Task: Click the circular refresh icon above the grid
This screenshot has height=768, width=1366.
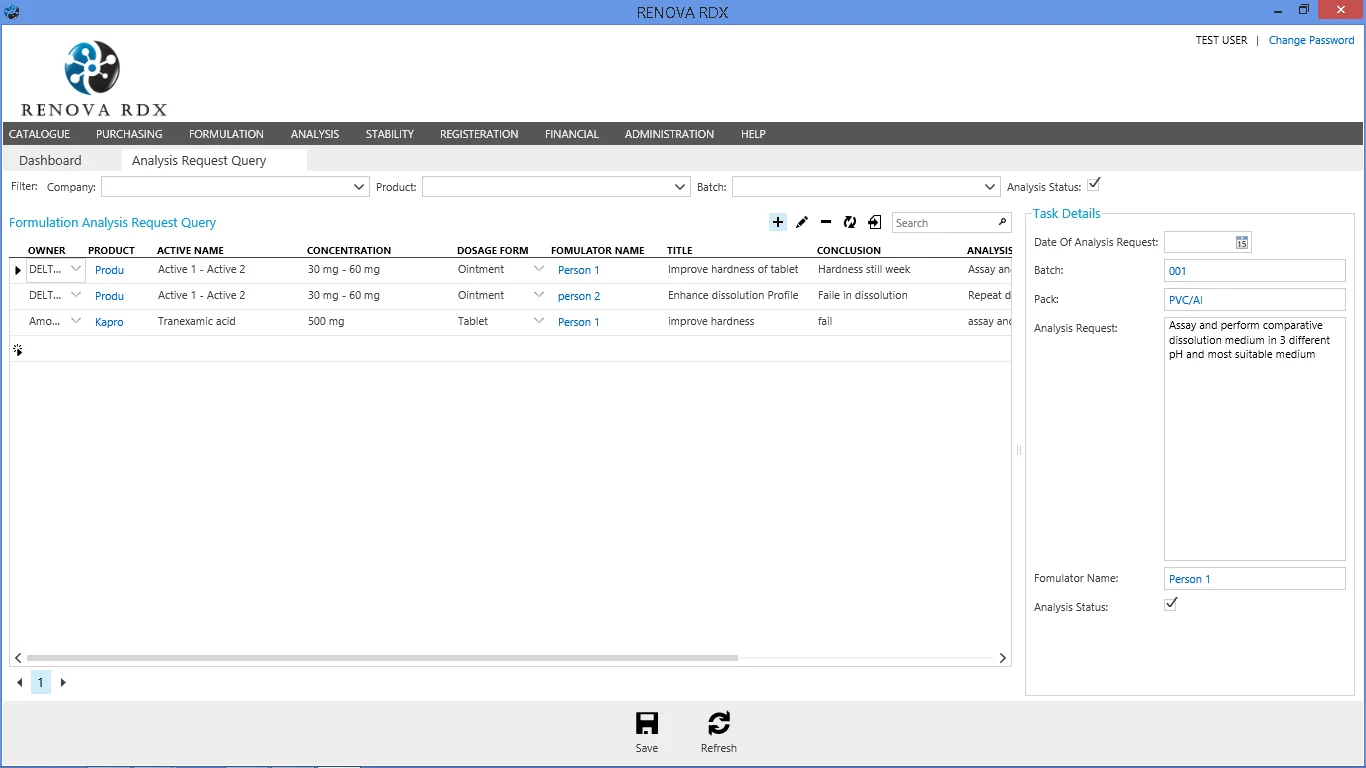Action: 849,222
